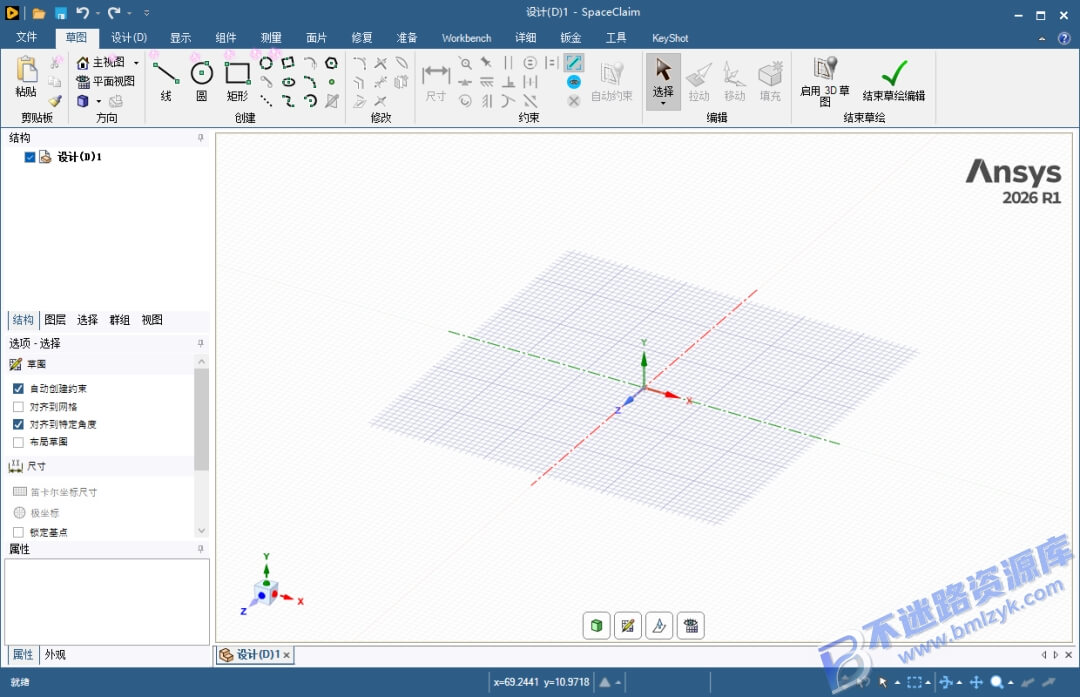Click the zoom magnifier in status bar
Viewport: 1080px width, 697px height.
coord(997,682)
